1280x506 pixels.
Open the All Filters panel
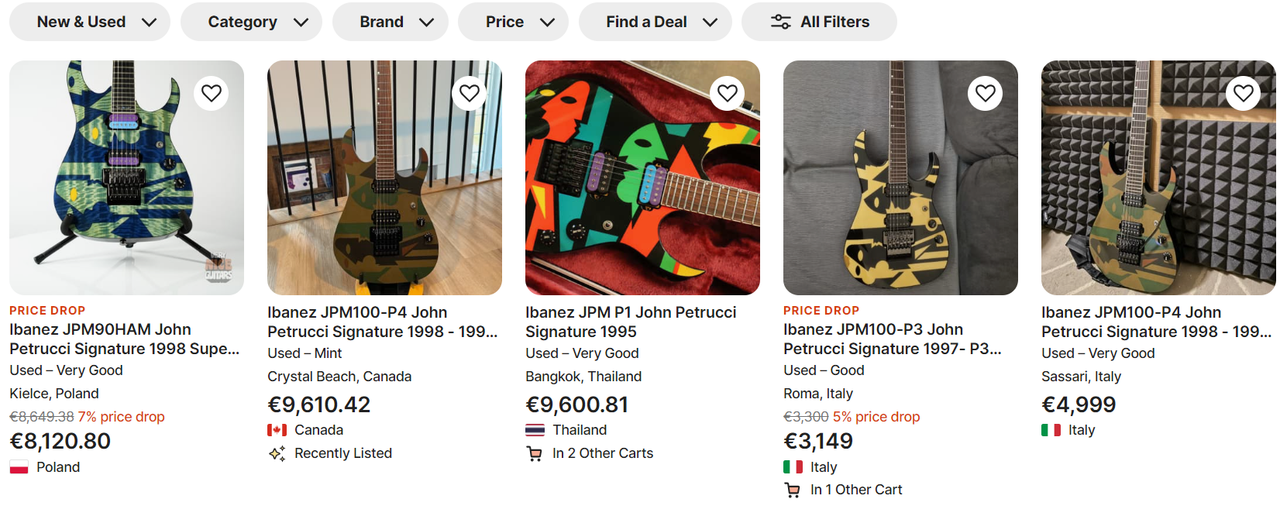coord(819,22)
